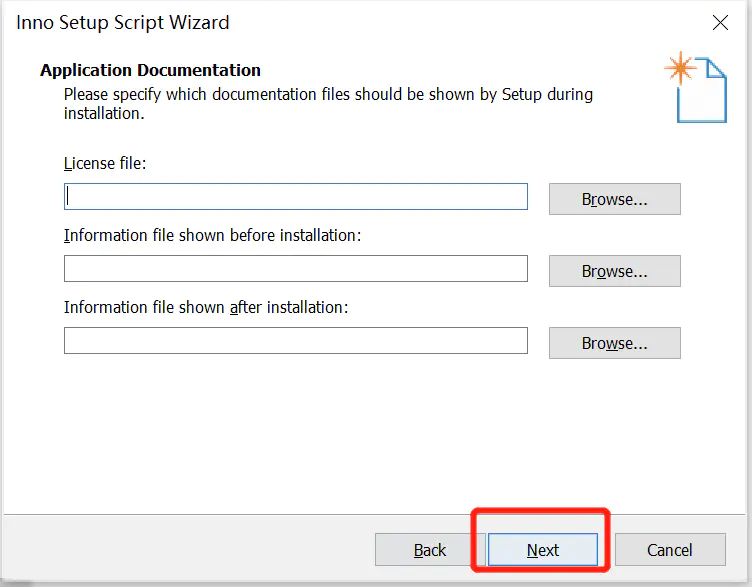
Task: Select the after-installation information file field
Action: point(296,340)
